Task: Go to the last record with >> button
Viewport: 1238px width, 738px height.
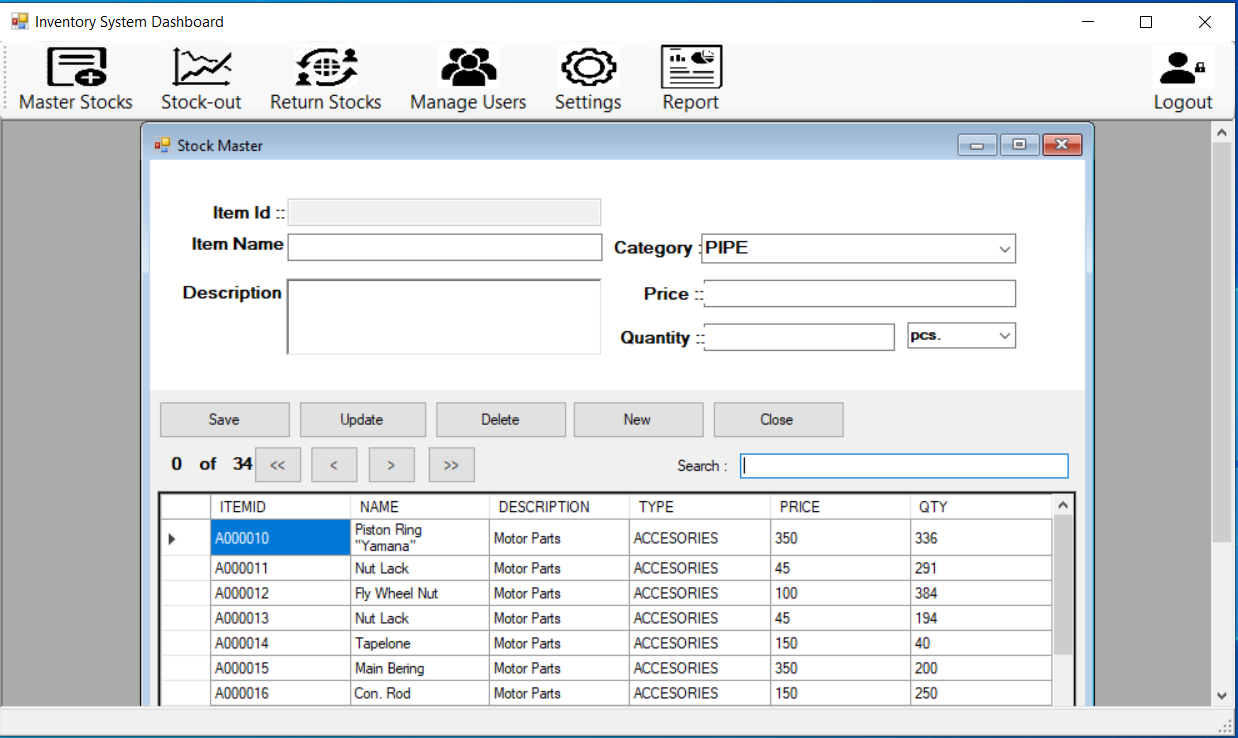Action: 451,465
